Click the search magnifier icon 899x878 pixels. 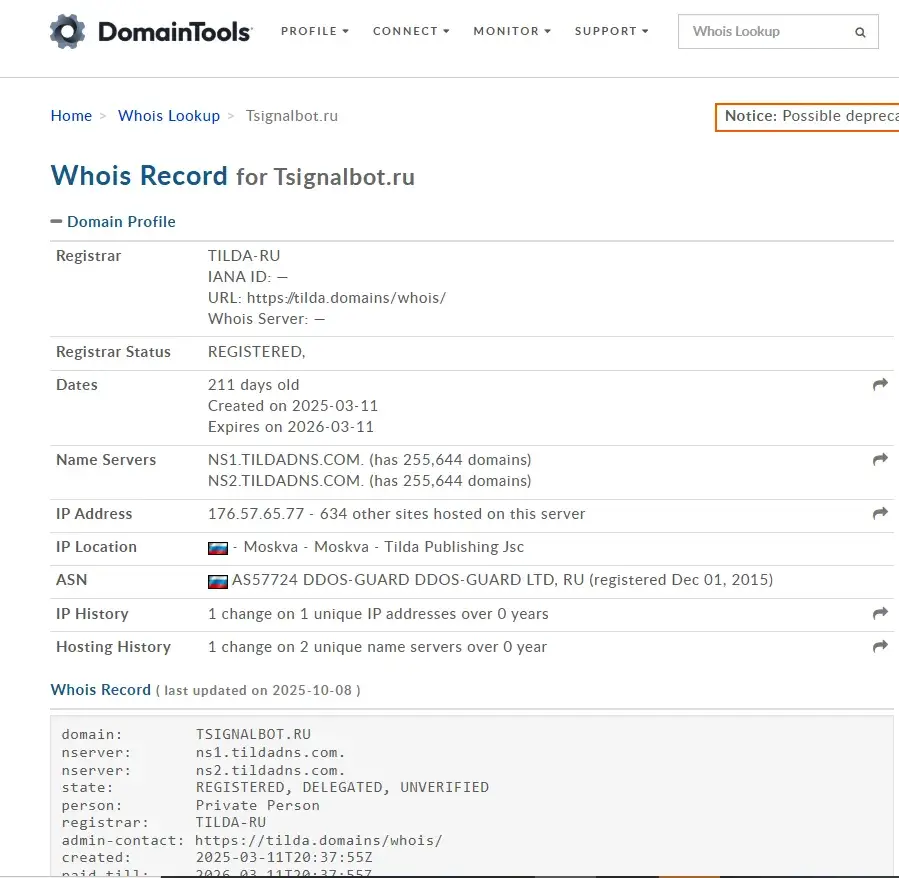pyautogui.click(x=860, y=32)
